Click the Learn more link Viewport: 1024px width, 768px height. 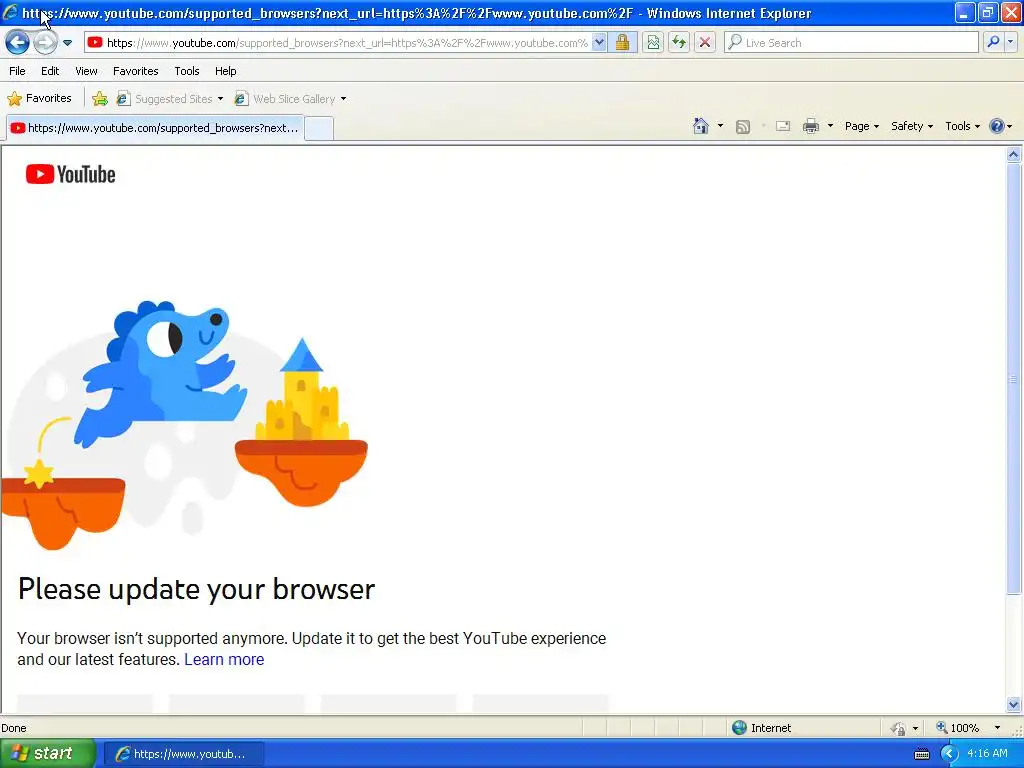tap(224, 660)
